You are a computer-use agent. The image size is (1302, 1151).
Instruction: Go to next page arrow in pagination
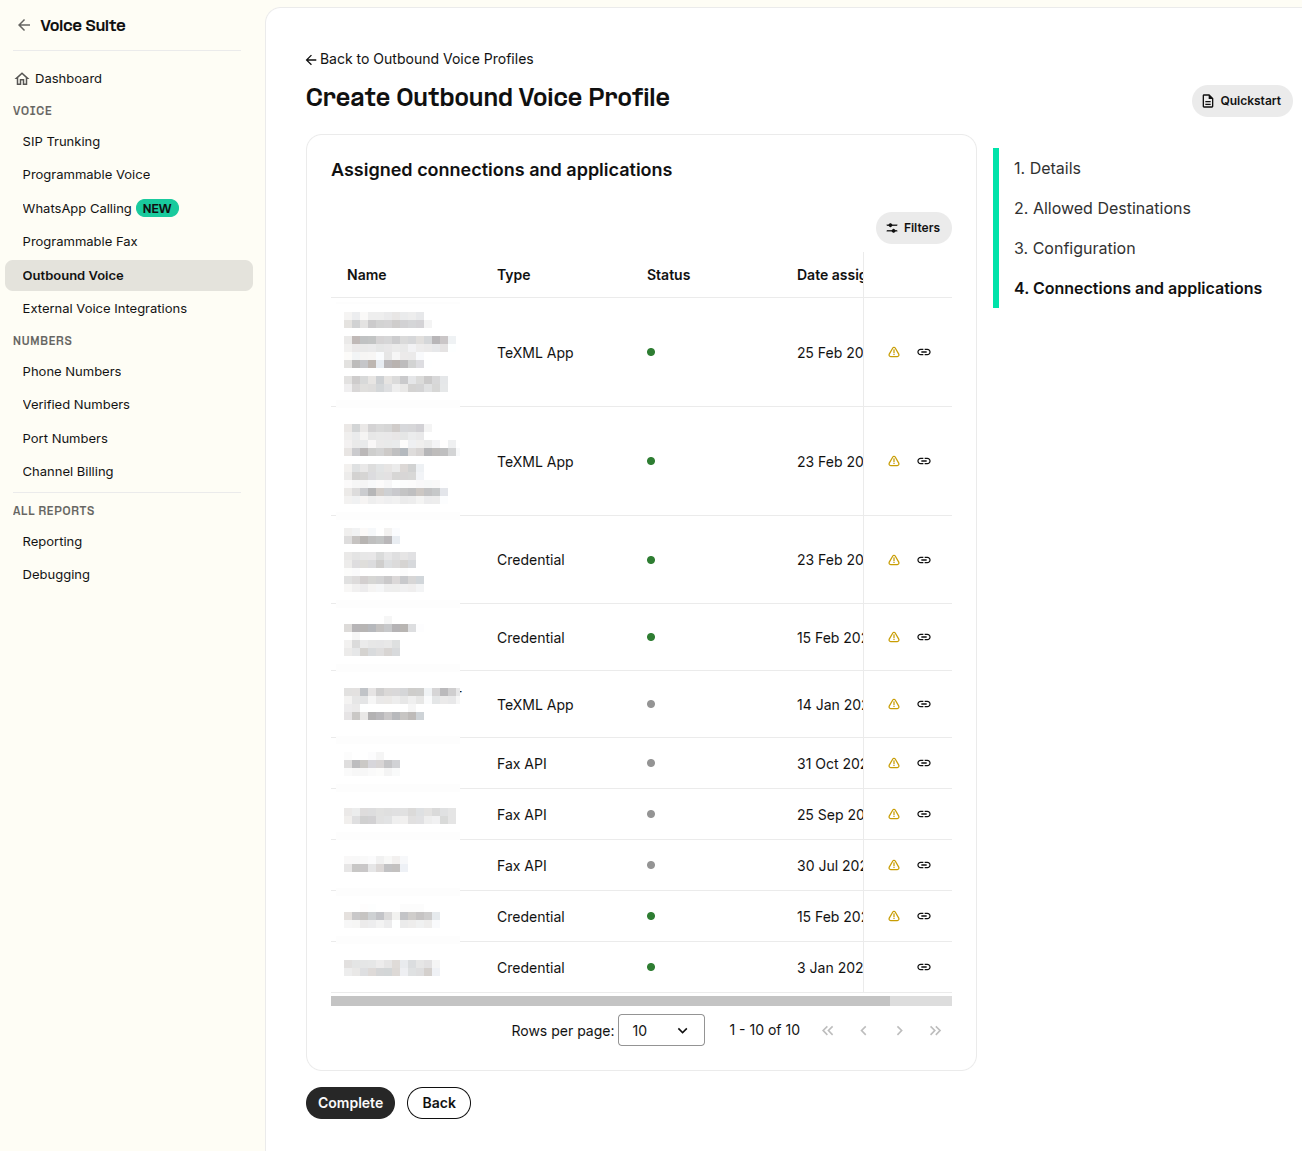899,1030
